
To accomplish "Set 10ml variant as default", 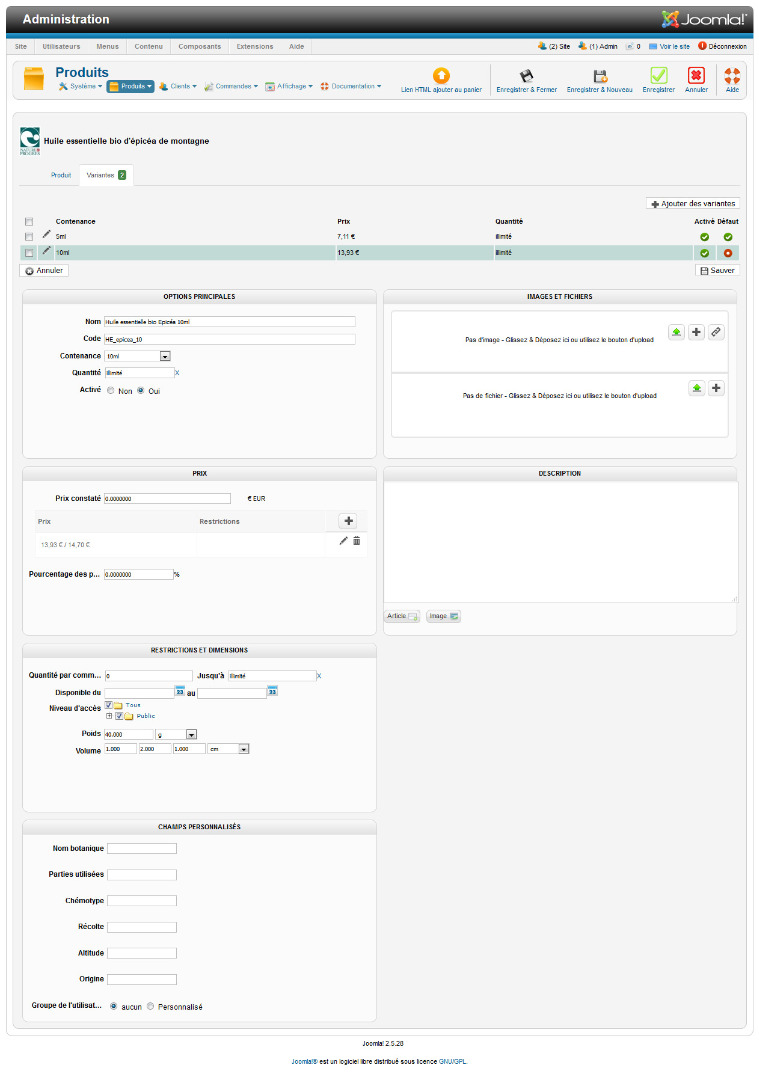I will pyautogui.click(x=727, y=253).
